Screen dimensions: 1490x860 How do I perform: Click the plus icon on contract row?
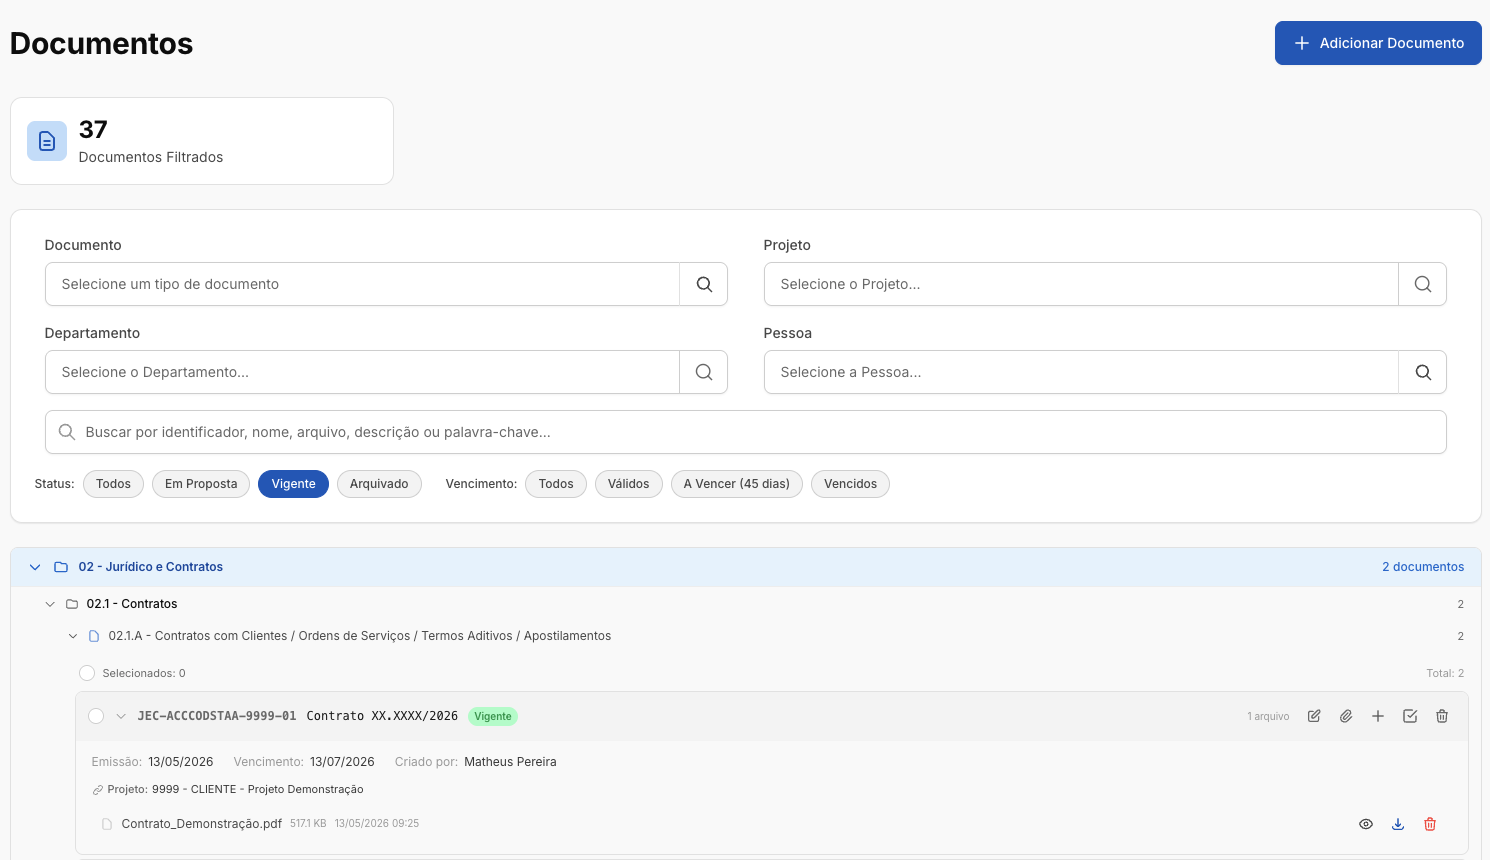(1378, 716)
